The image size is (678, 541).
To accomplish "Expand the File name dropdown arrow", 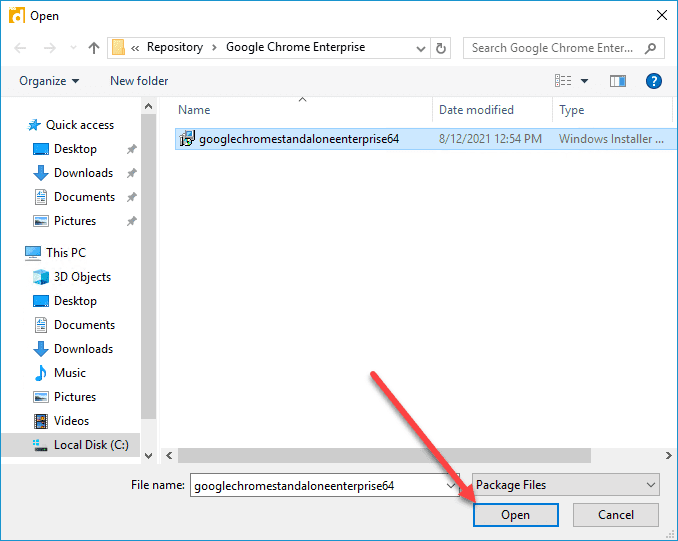I will pyautogui.click(x=451, y=486).
